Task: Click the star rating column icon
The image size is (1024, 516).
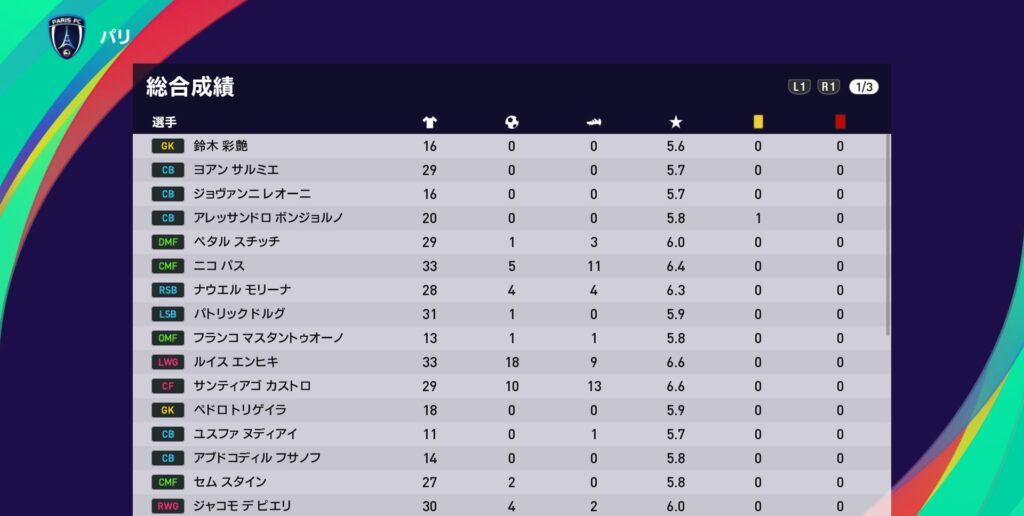Action: [676, 122]
